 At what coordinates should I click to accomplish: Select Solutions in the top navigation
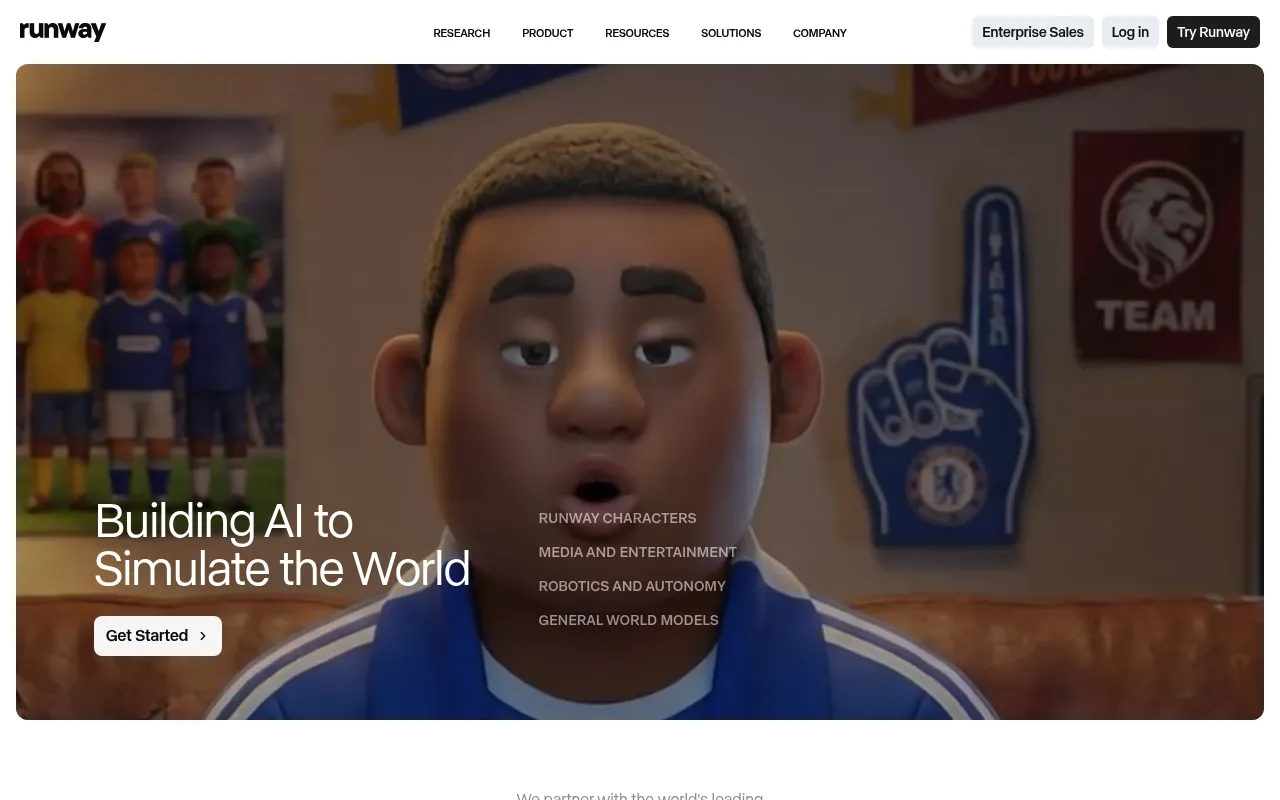click(730, 33)
